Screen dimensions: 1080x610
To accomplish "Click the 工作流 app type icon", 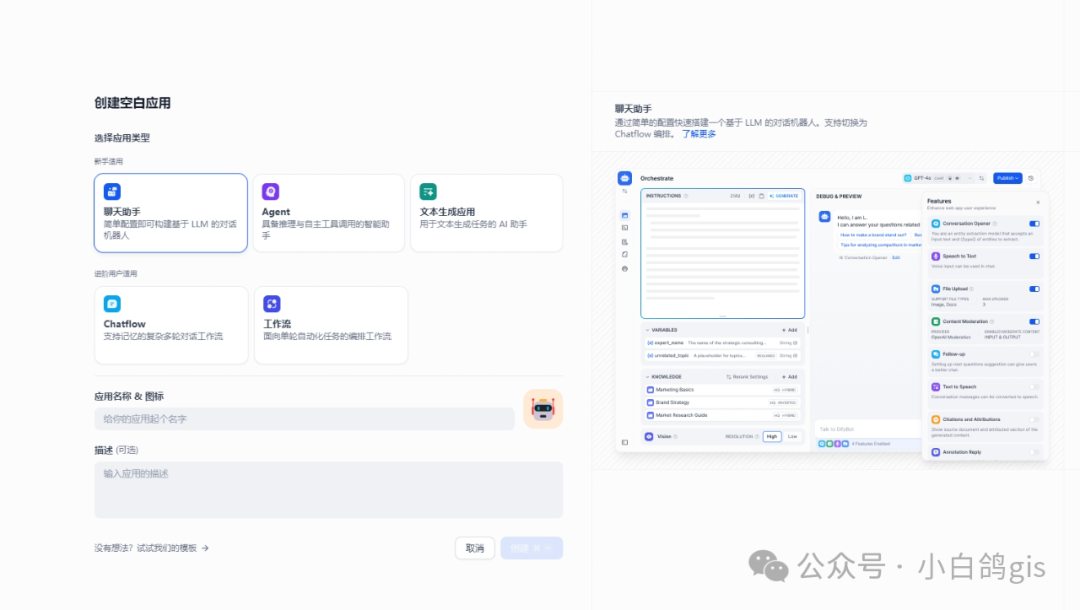I will (270, 301).
